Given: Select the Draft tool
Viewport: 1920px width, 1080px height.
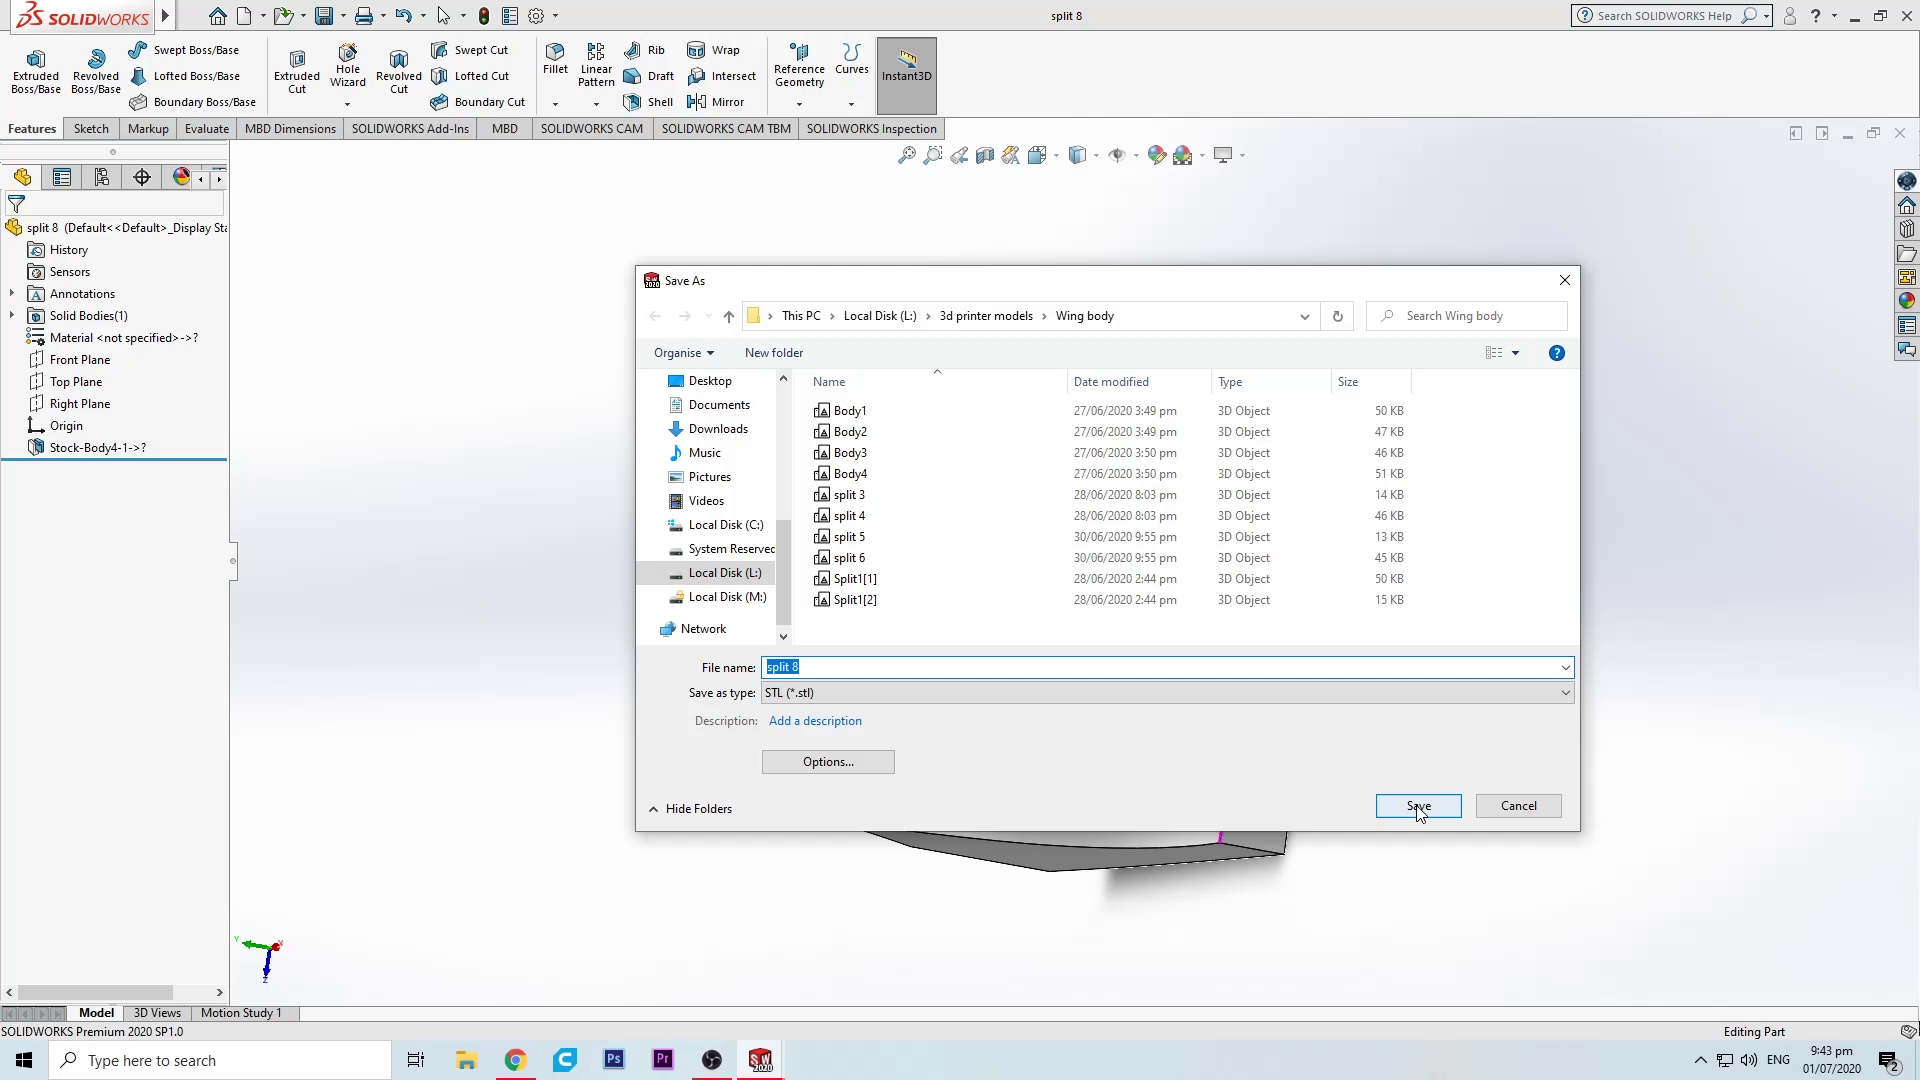Looking at the screenshot, I should tap(649, 76).
